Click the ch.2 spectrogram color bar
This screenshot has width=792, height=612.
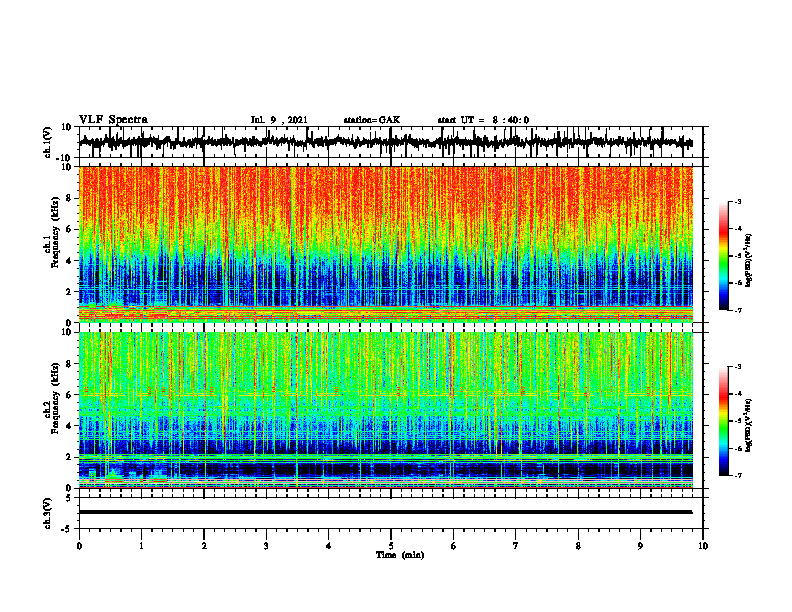(x=724, y=421)
